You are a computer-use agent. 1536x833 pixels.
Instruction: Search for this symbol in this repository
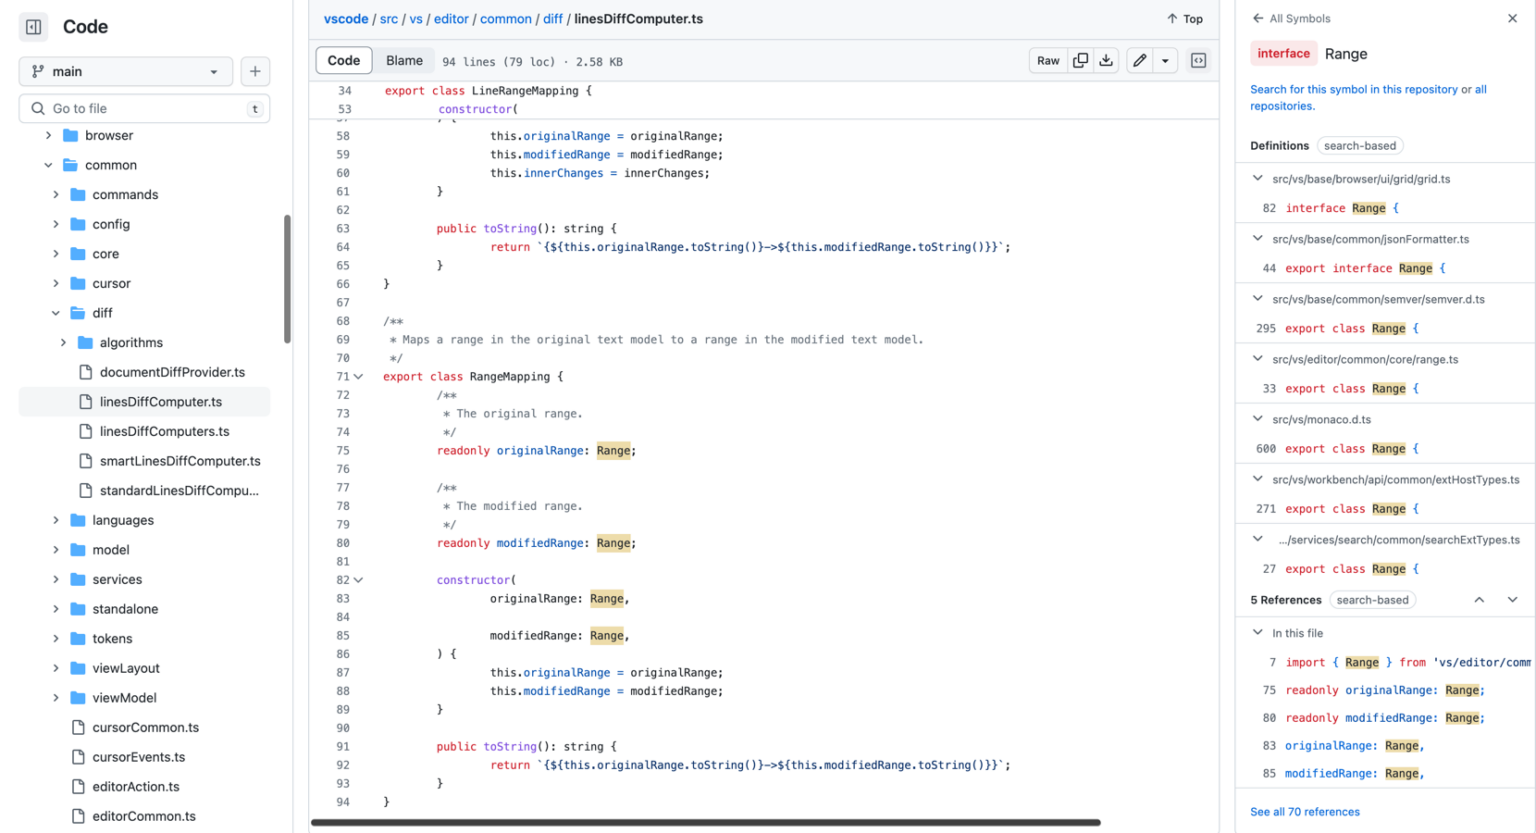pos(1353,89)
